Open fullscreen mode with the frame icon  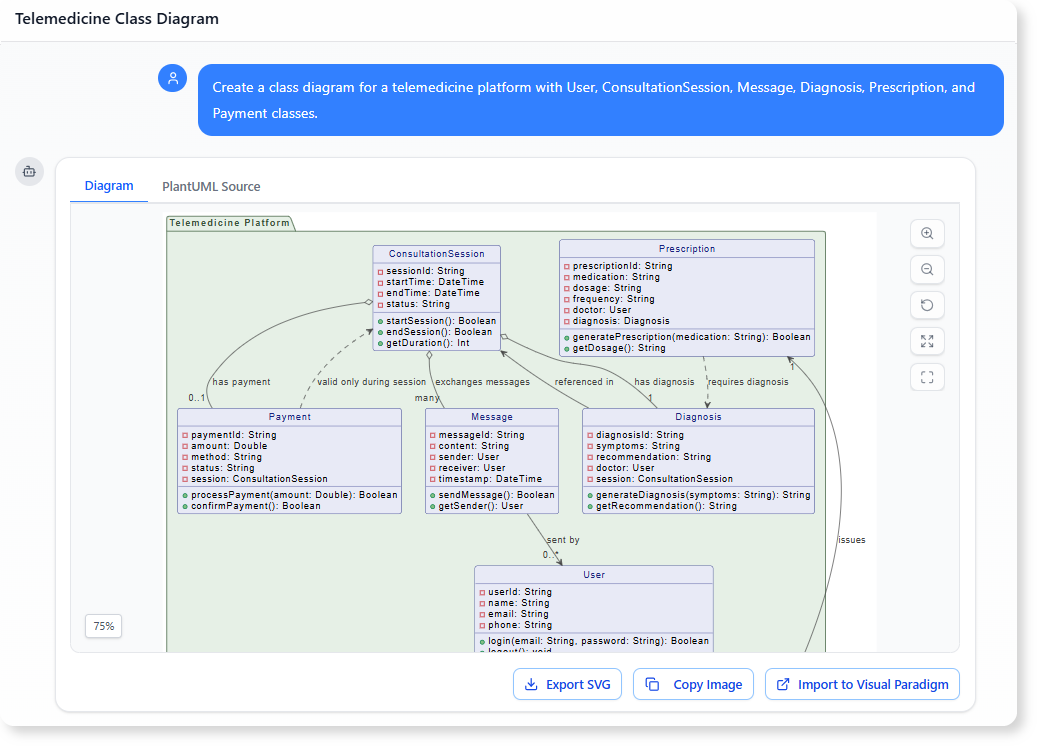pos(927,377)
